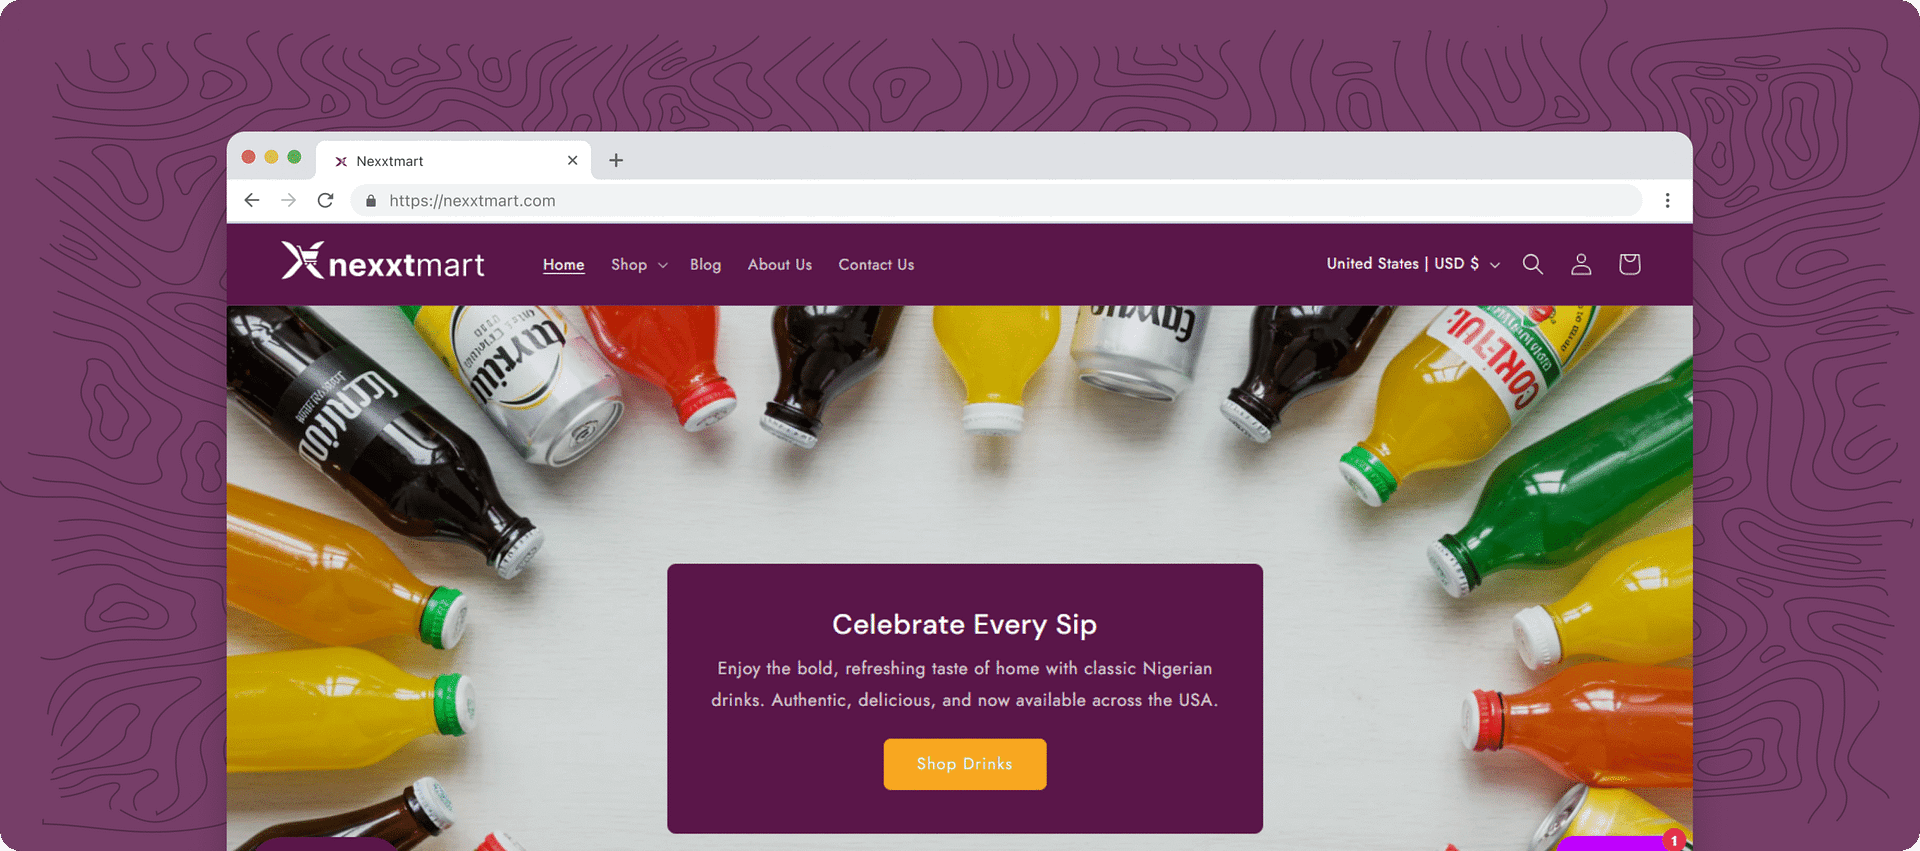
Task: Click the browser forward arrow
Action: (x=289, y=200)
